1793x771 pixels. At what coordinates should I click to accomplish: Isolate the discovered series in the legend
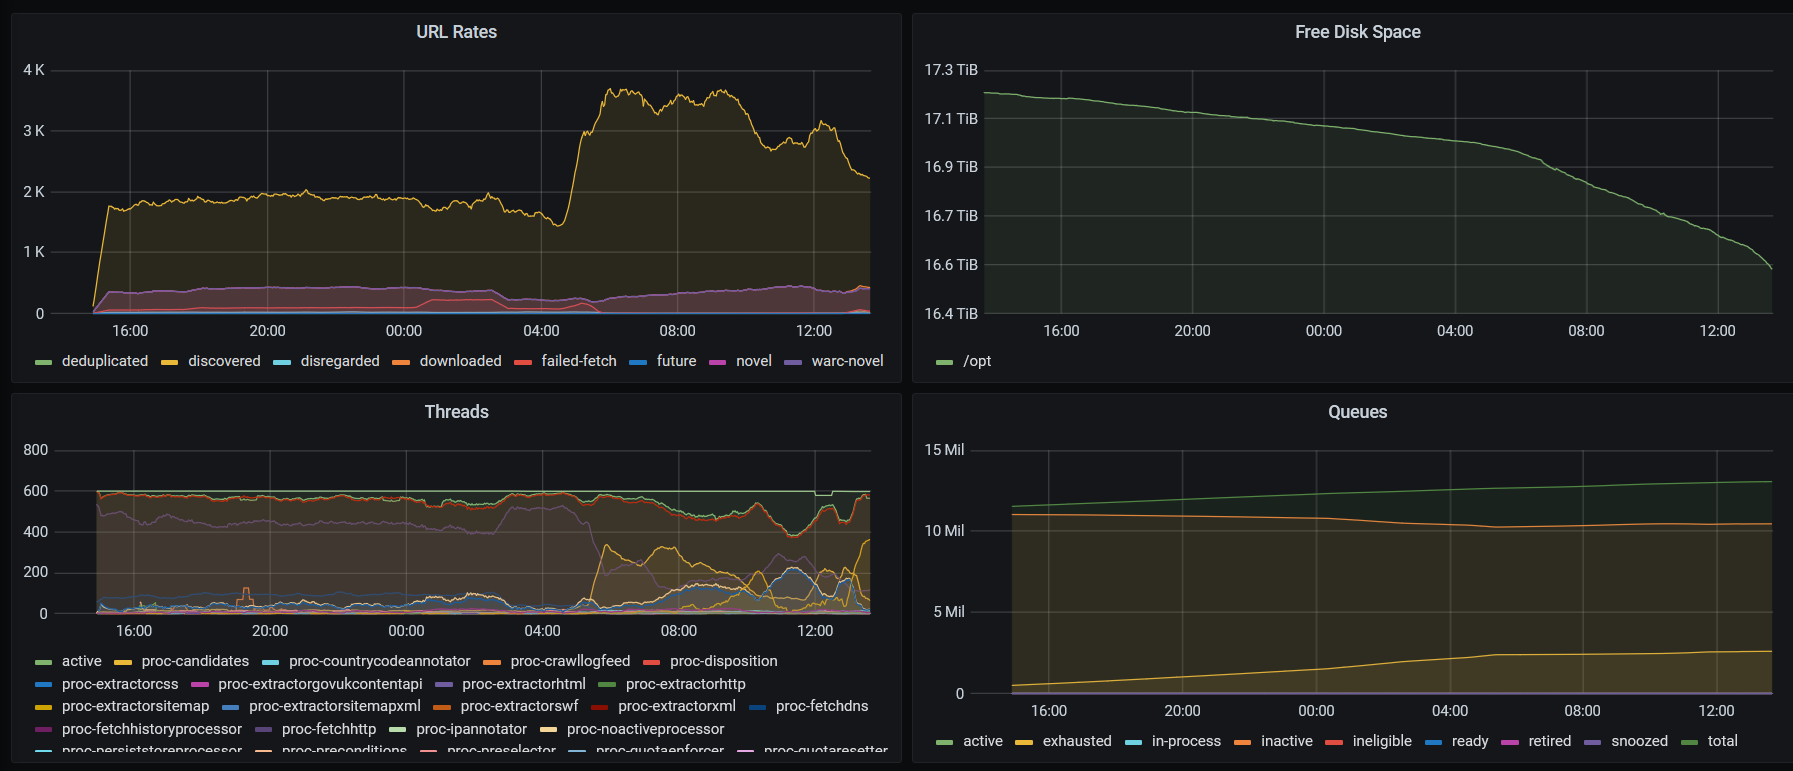click(x=224, y=361)
